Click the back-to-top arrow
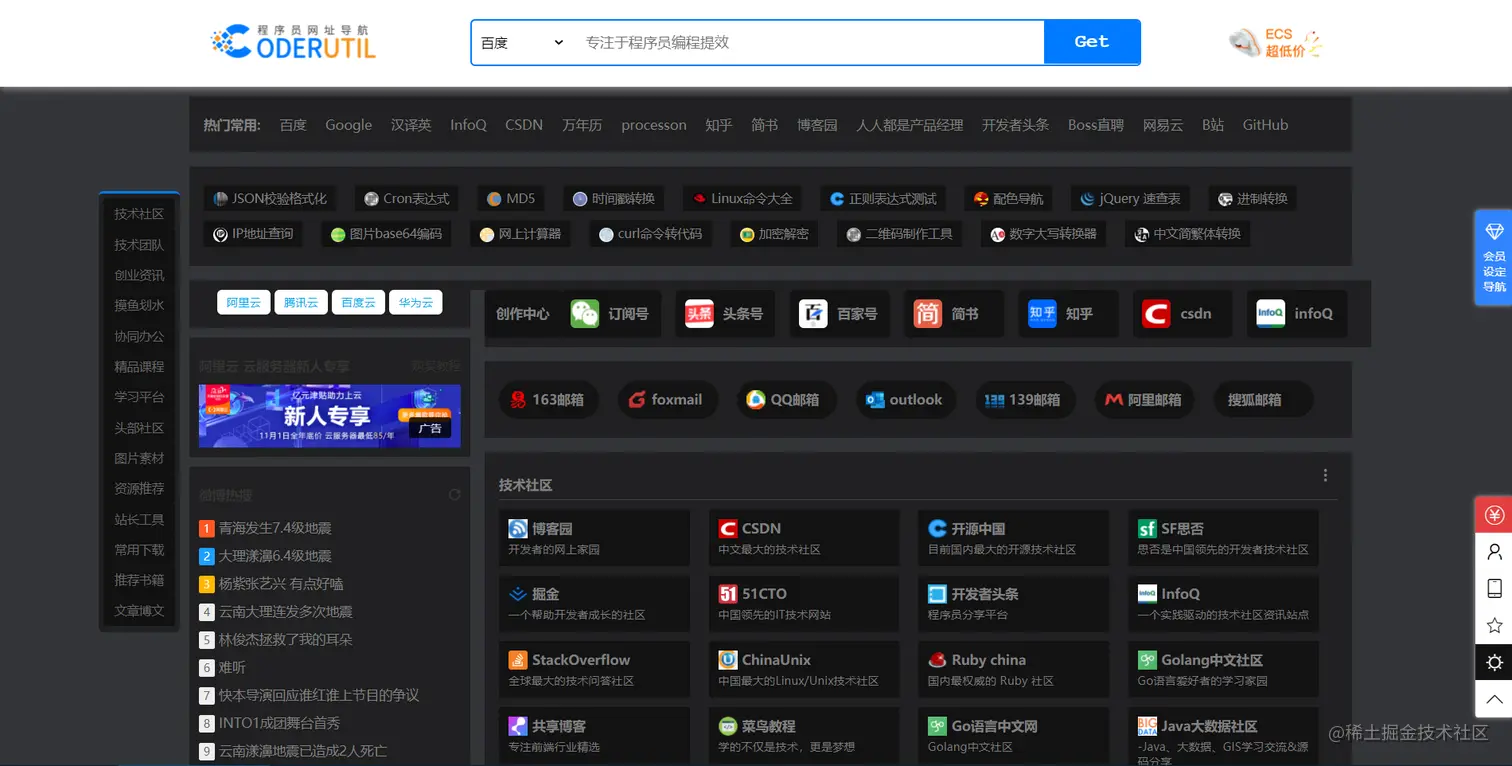 (1494, 699)
